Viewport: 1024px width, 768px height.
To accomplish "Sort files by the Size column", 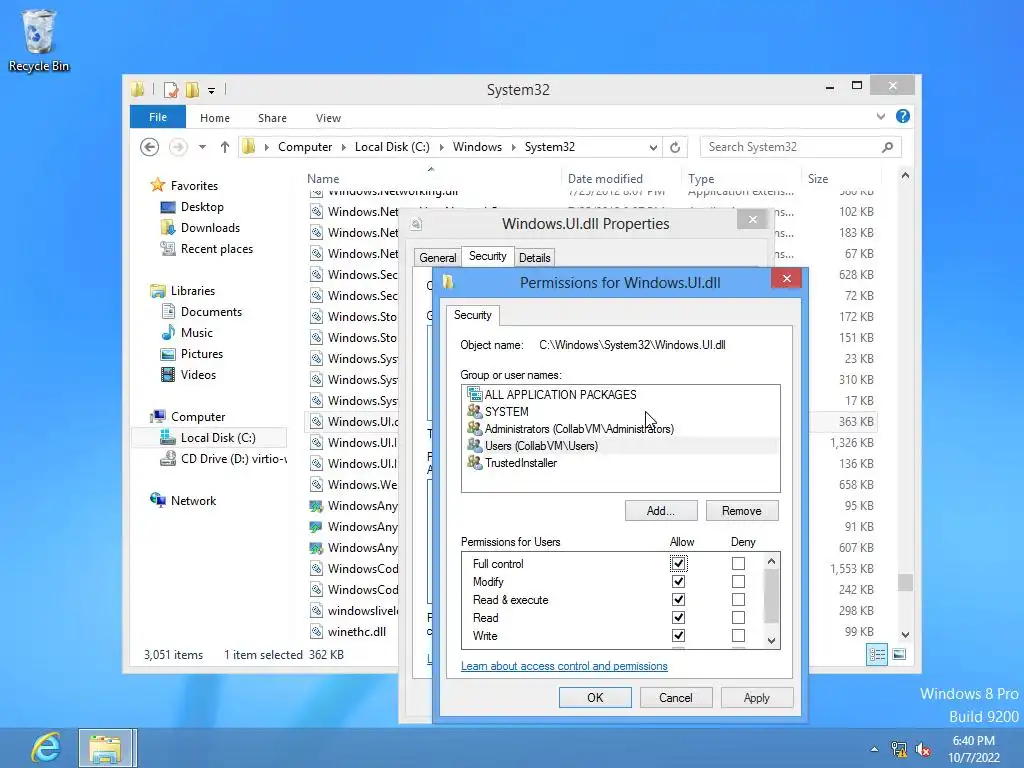I will 840,178.
